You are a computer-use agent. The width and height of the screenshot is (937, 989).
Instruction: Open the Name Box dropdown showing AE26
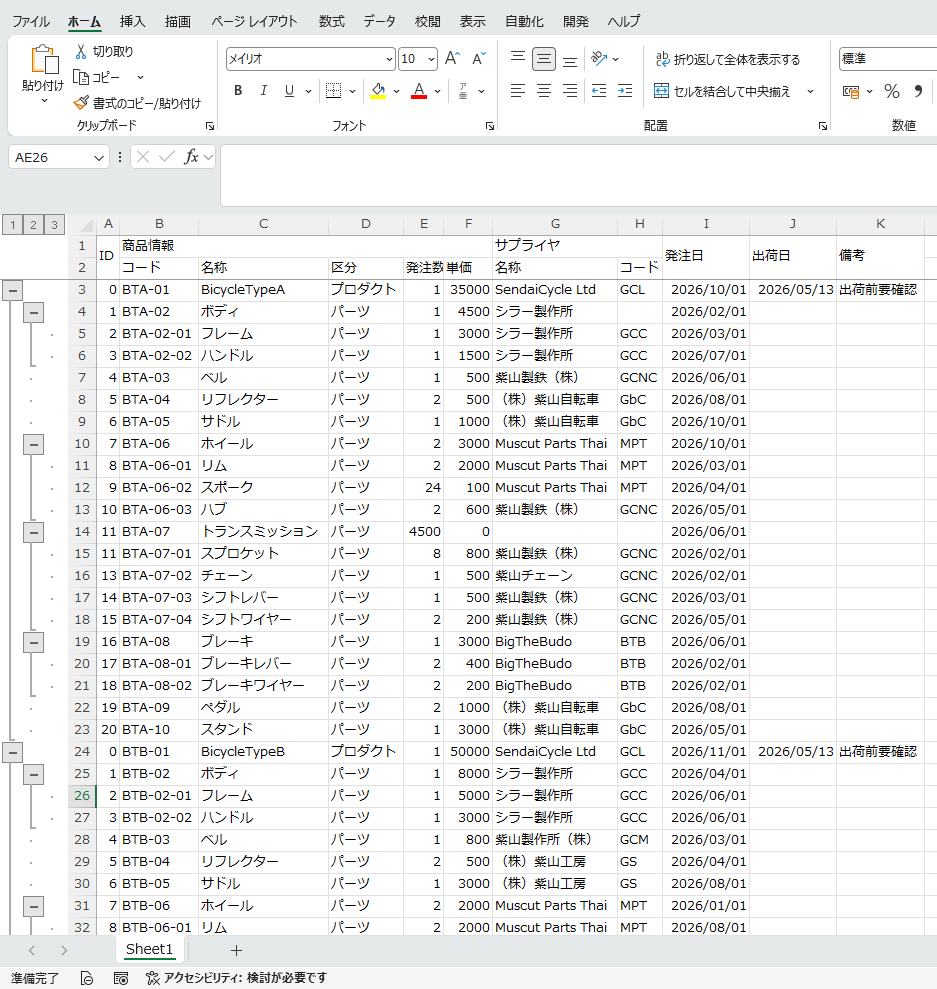tap(98, 158)
